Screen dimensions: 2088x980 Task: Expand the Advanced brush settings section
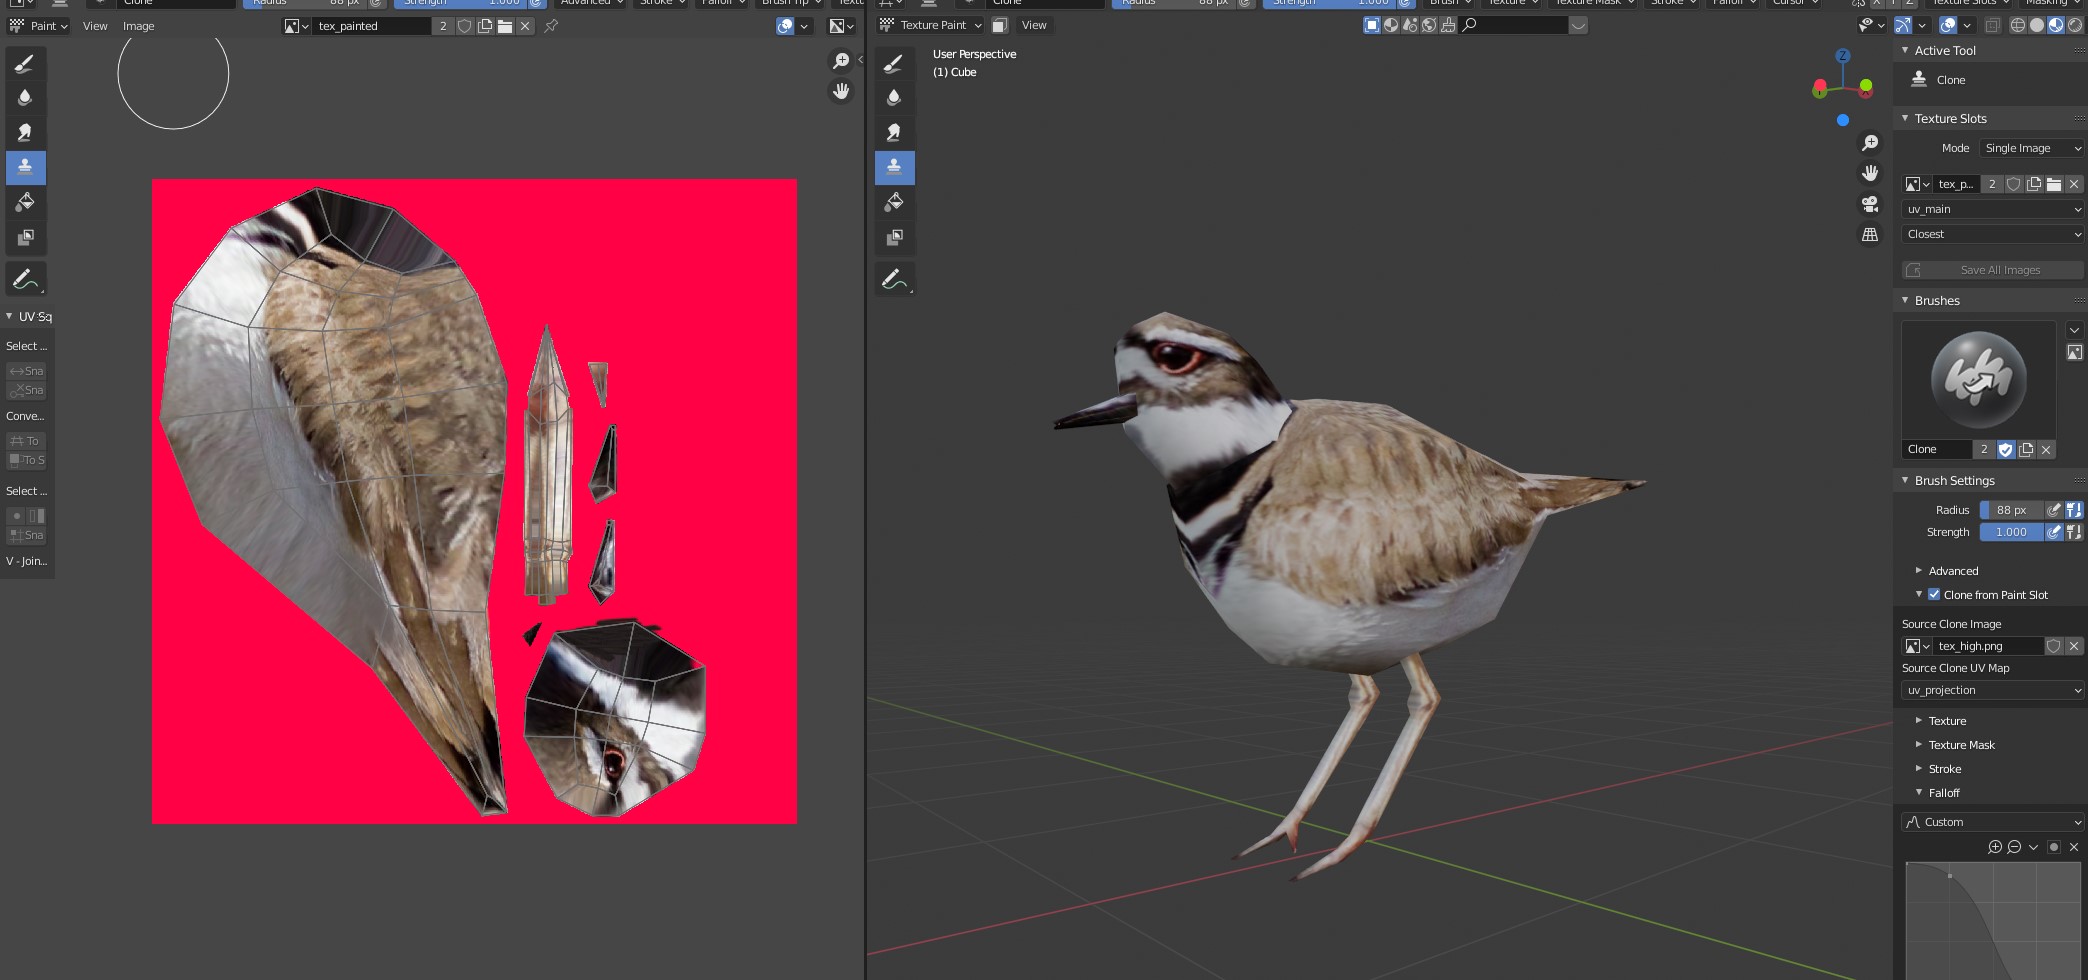pos(1952,571)
